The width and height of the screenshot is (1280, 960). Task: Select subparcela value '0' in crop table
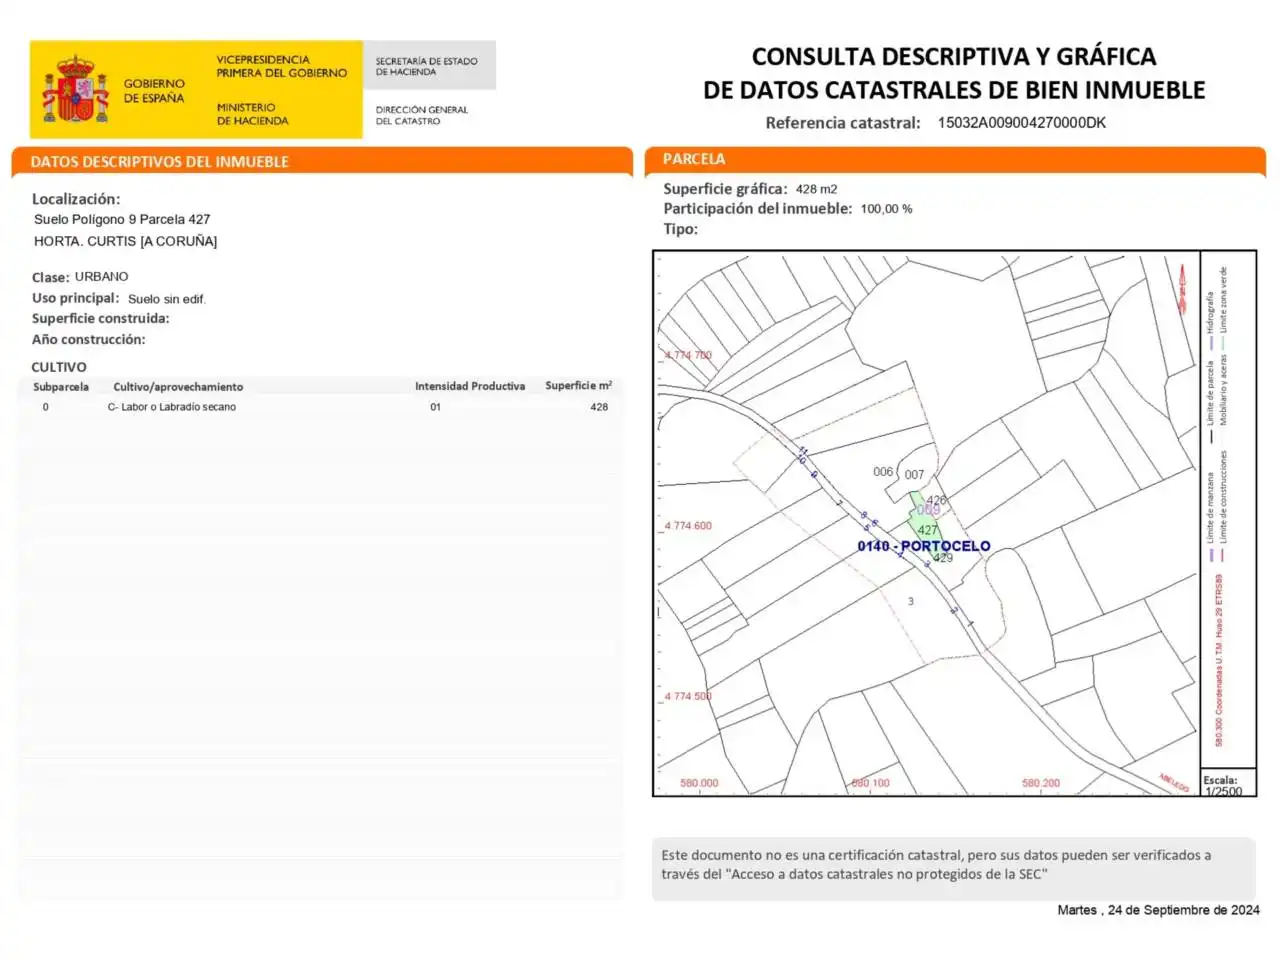45,407
